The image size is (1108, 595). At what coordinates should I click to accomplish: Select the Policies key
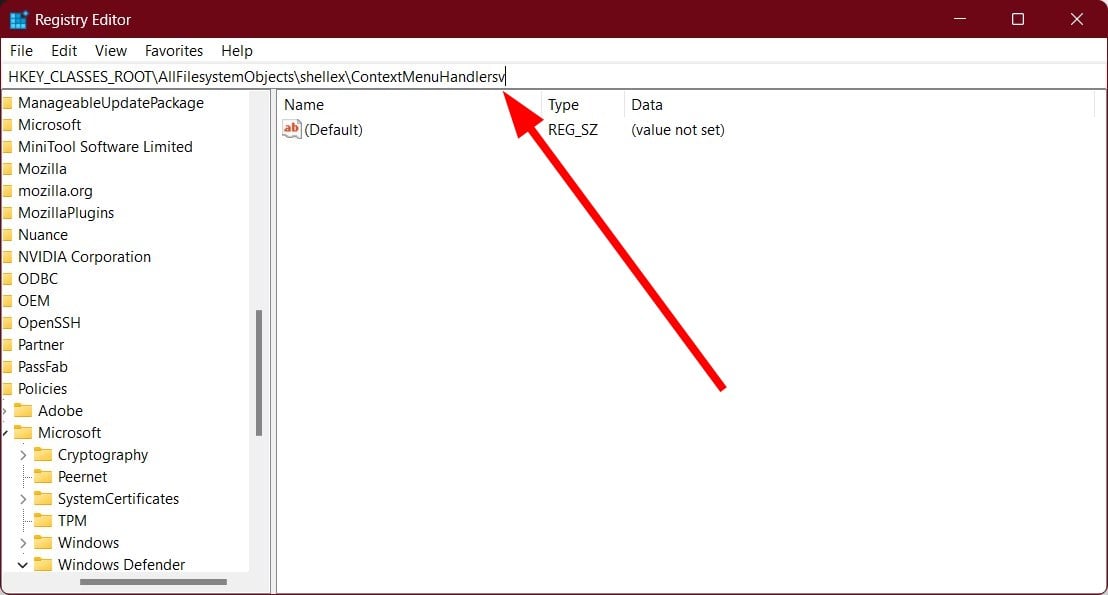(x=42, y=389)
